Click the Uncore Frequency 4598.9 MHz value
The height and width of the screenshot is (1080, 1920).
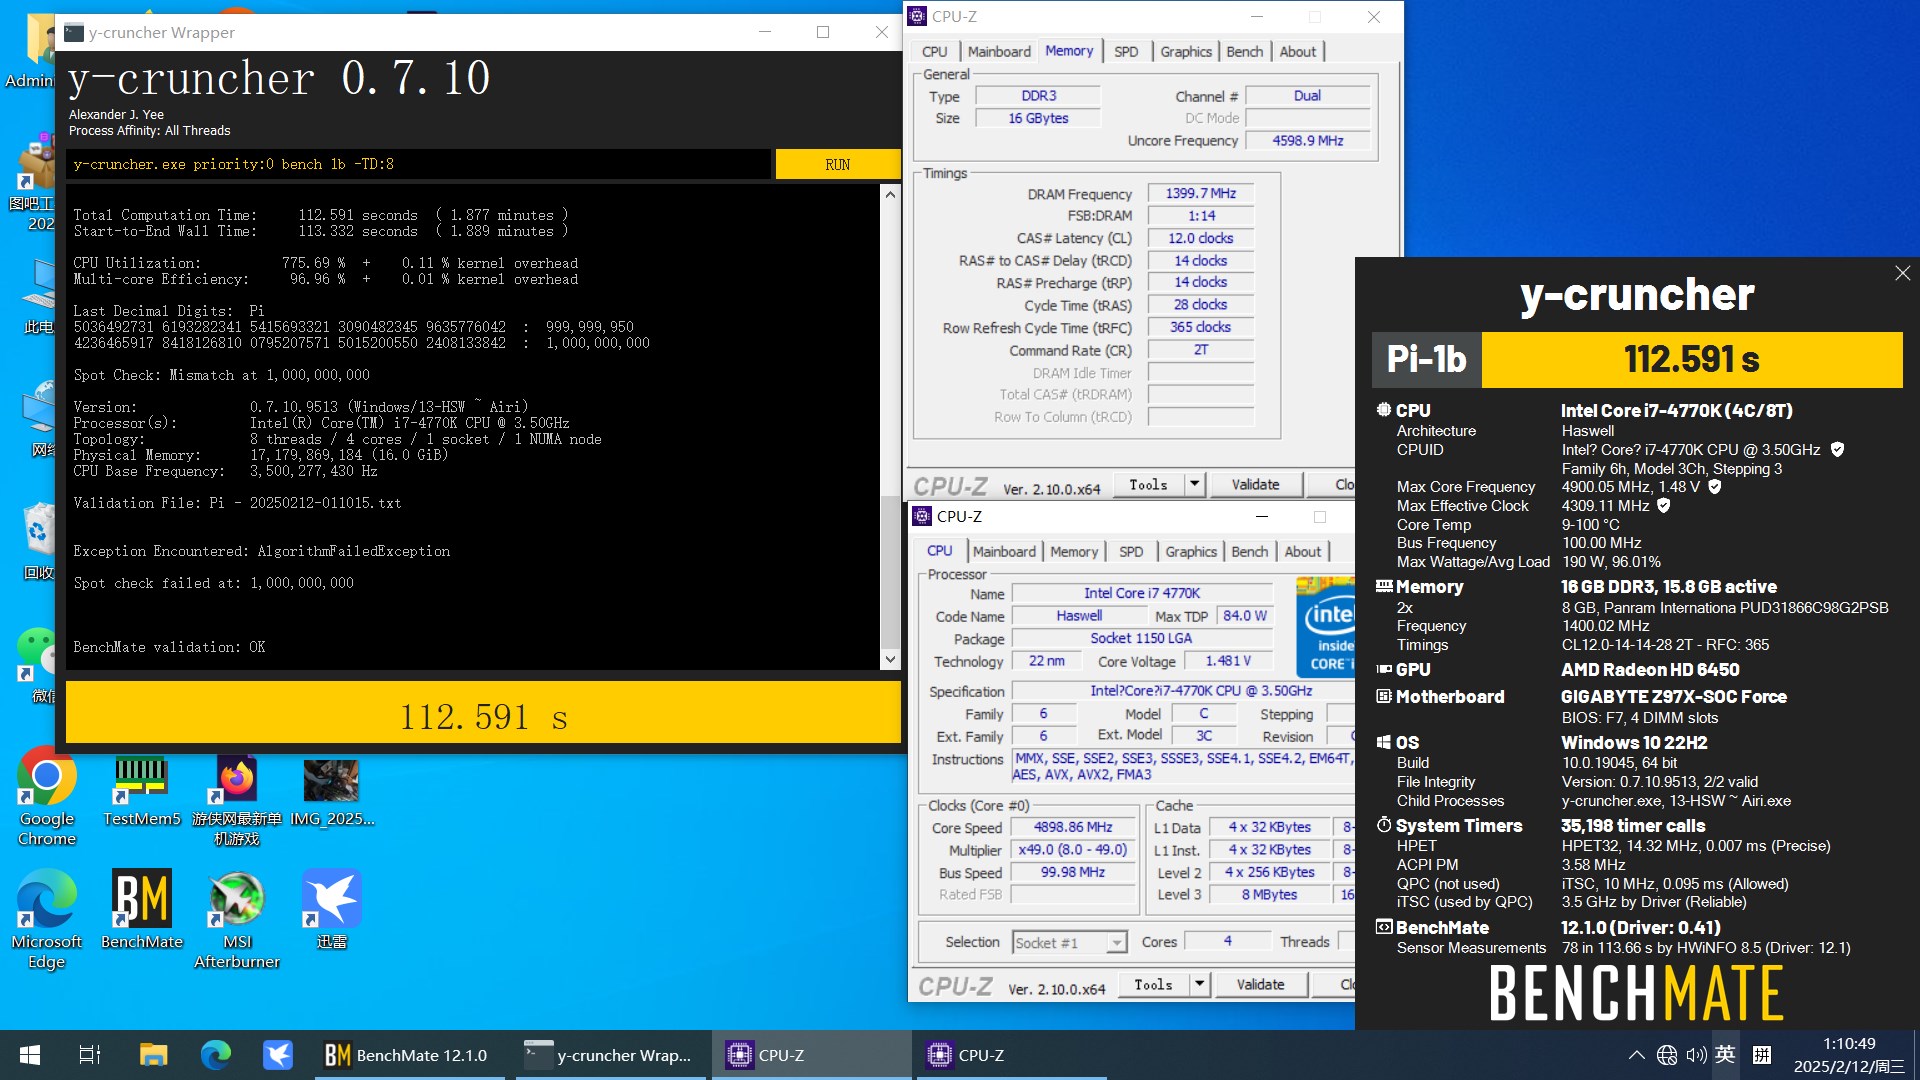(x=1307, y=141)
